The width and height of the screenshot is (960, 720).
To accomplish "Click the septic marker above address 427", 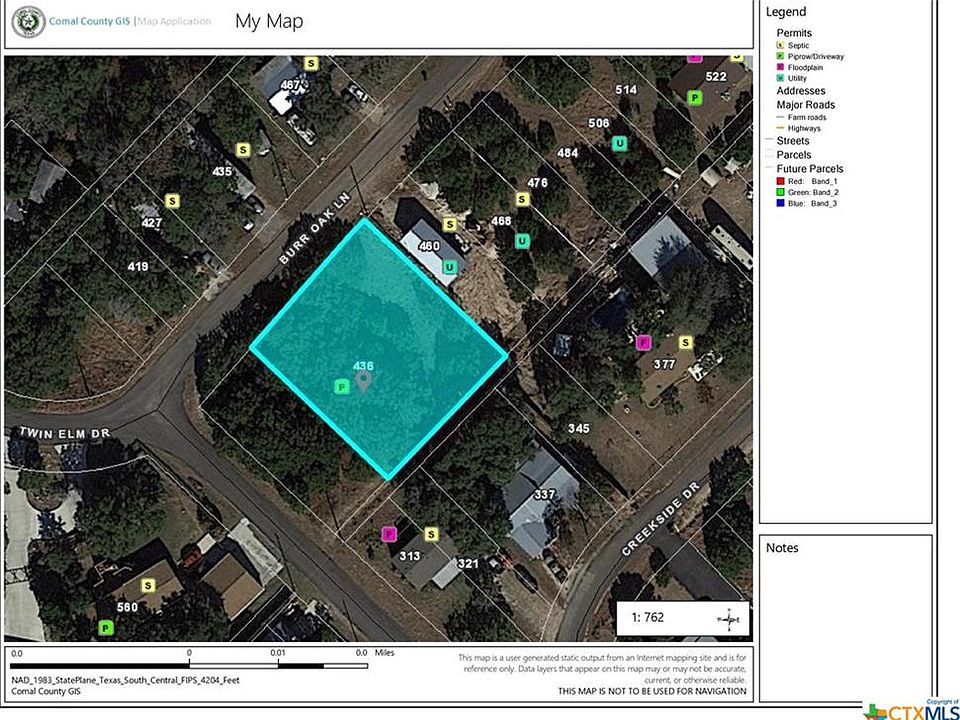I will [x=173, y=201].
